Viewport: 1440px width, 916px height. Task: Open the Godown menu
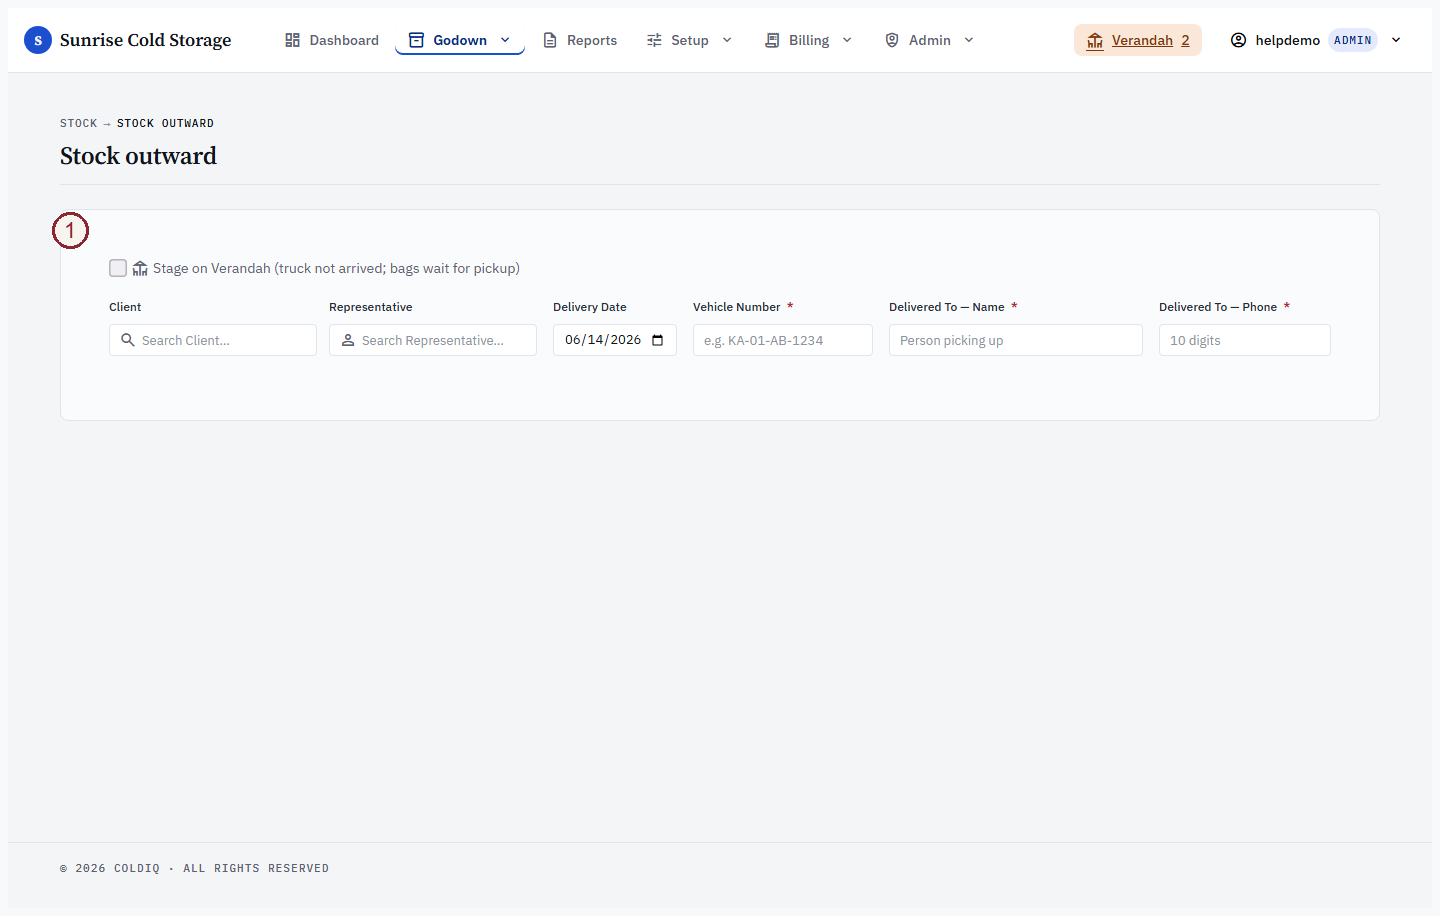[460, 40]
